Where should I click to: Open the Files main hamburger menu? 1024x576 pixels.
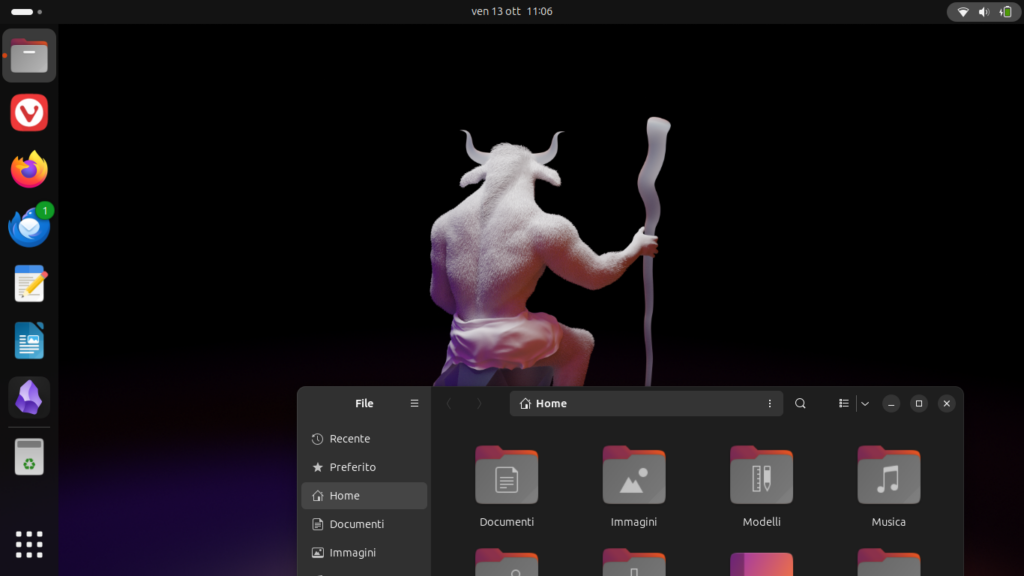(414, 404)
